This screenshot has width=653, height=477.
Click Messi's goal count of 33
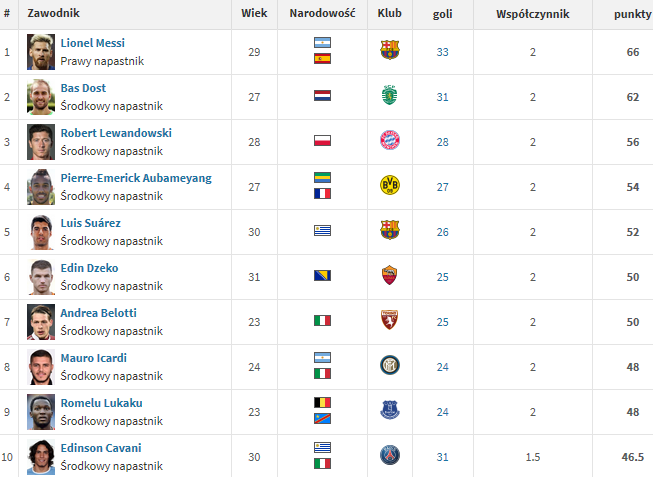[x=442, y=52]
